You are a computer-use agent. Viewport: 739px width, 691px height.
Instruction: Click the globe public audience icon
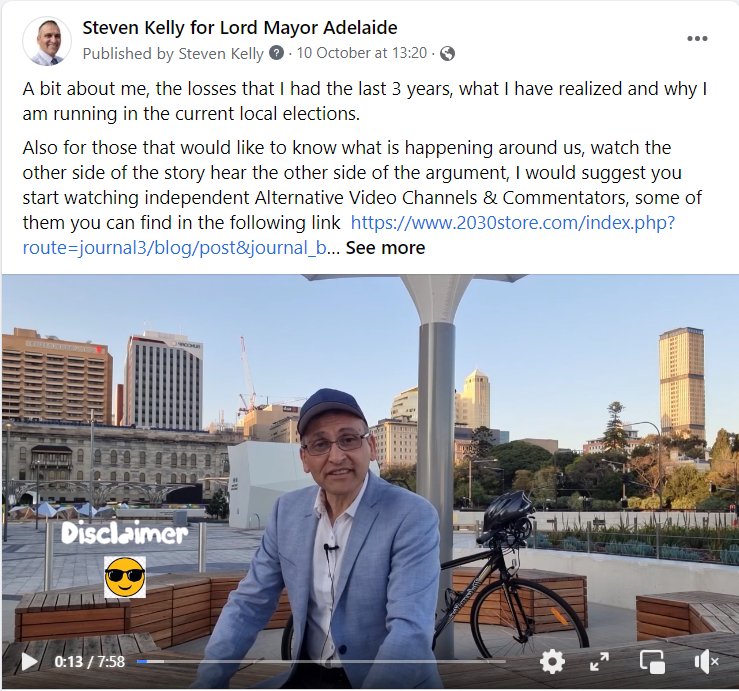point(447,54)
